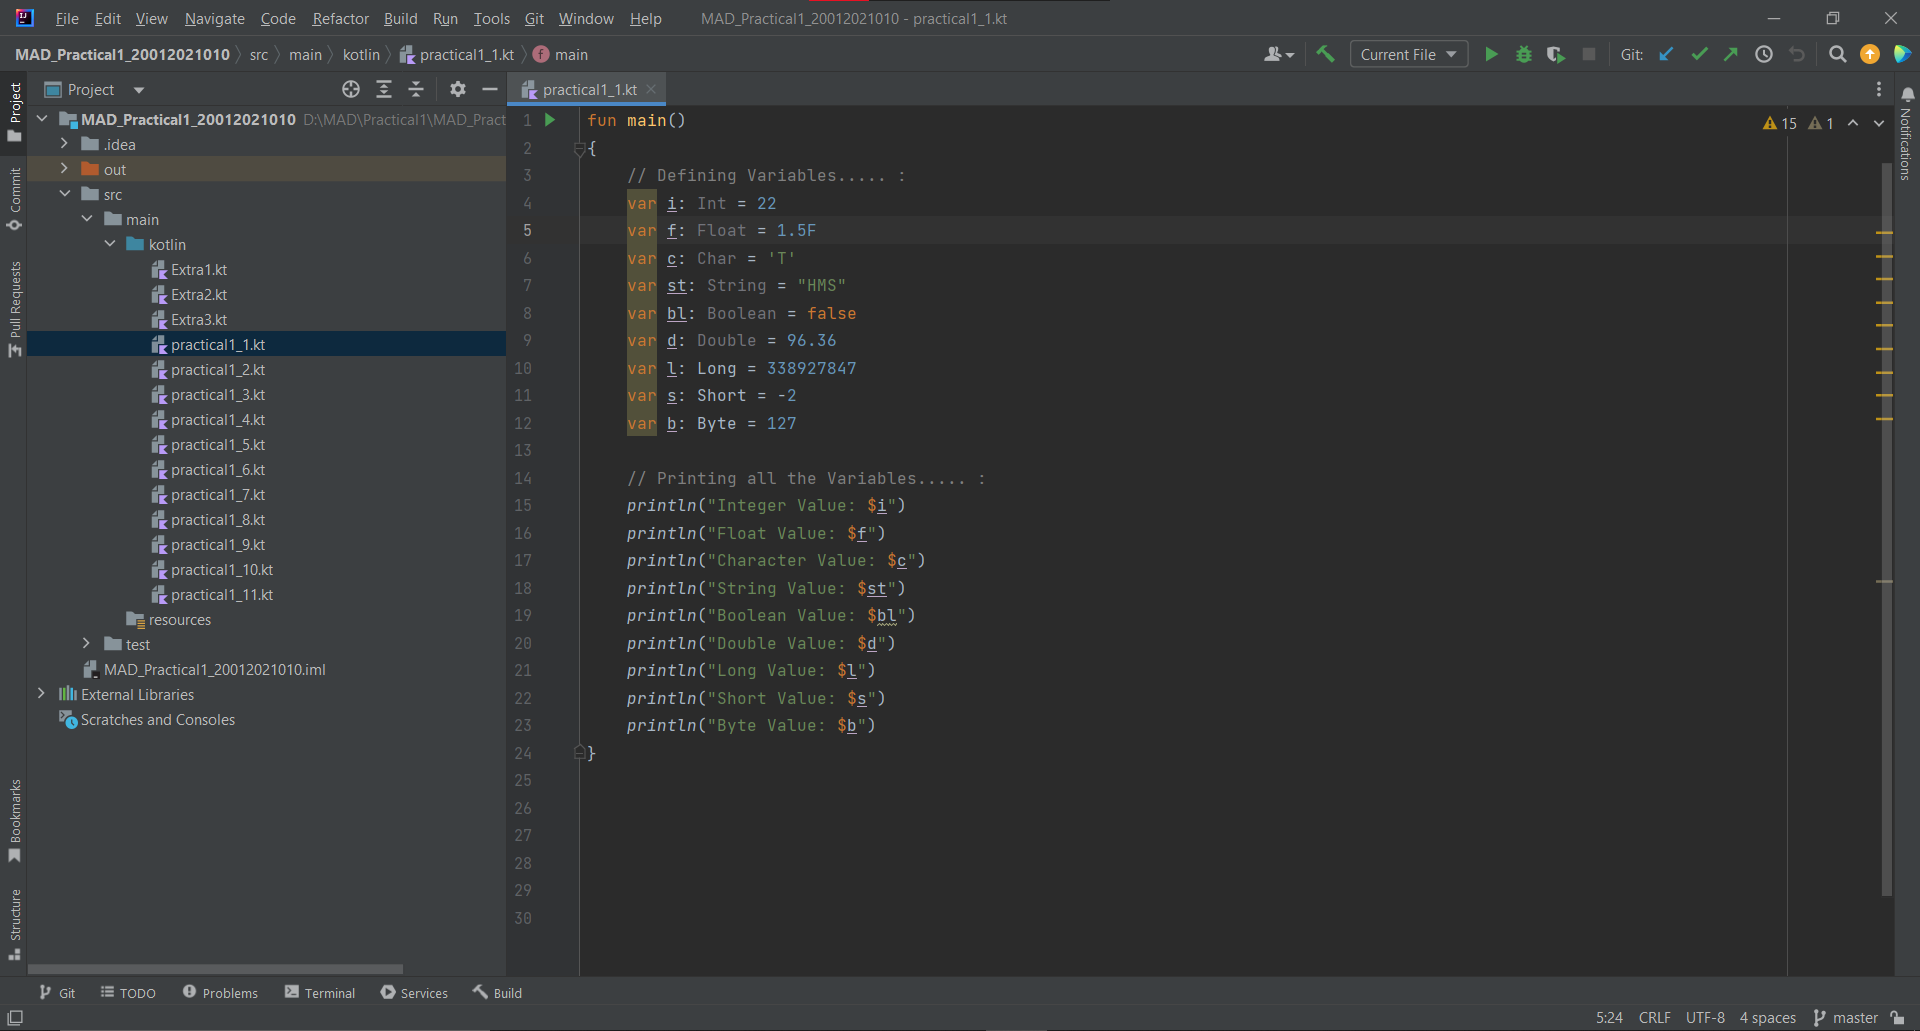The height and width of the screenshot is (1031, 1920).
Task: Open the Current File run configuration dropdown
Action: [1409, 55]
